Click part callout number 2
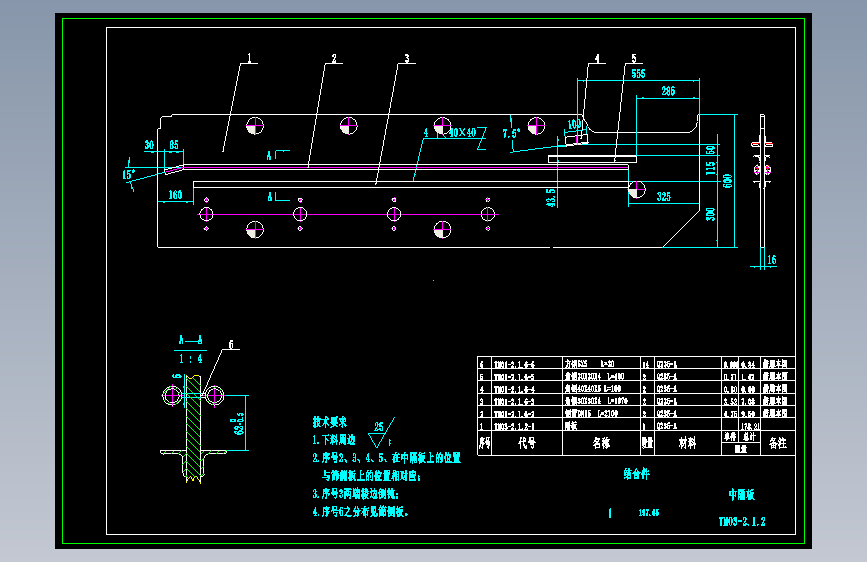The width and height of the screenshot is (867, 562). click(x=333, y=58)
